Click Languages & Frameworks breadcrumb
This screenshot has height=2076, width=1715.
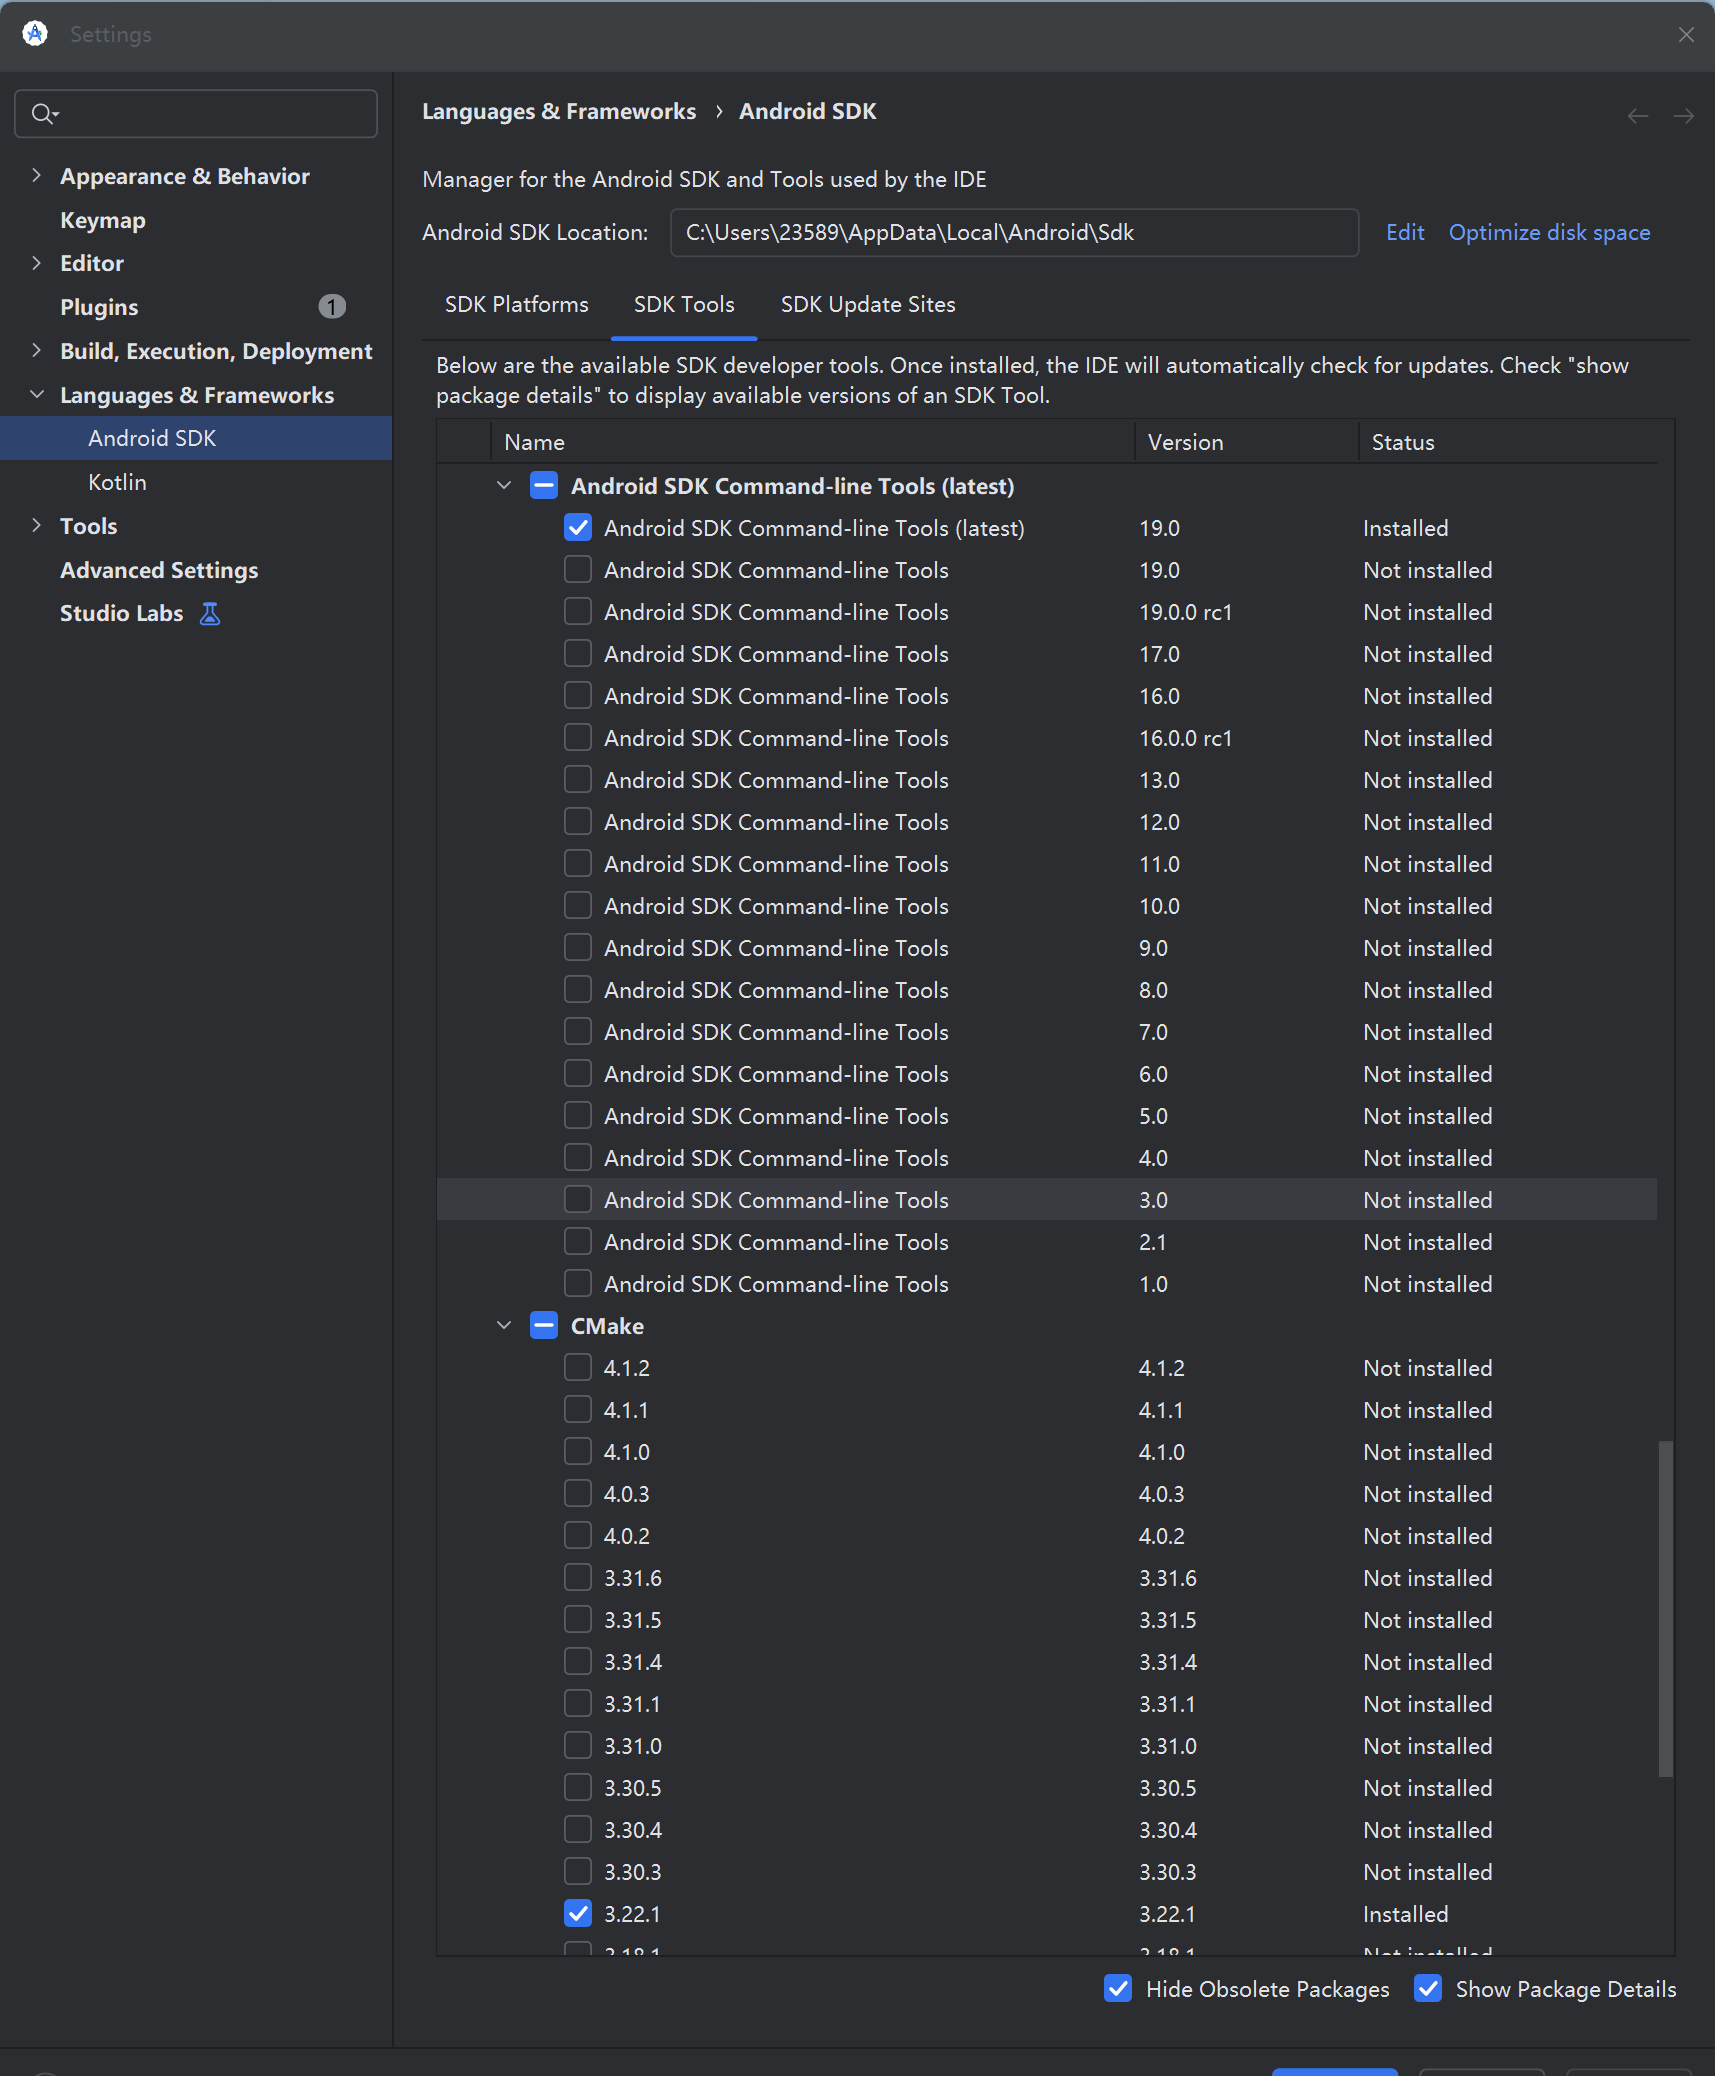pyautogui.click(x=559, y=111)
